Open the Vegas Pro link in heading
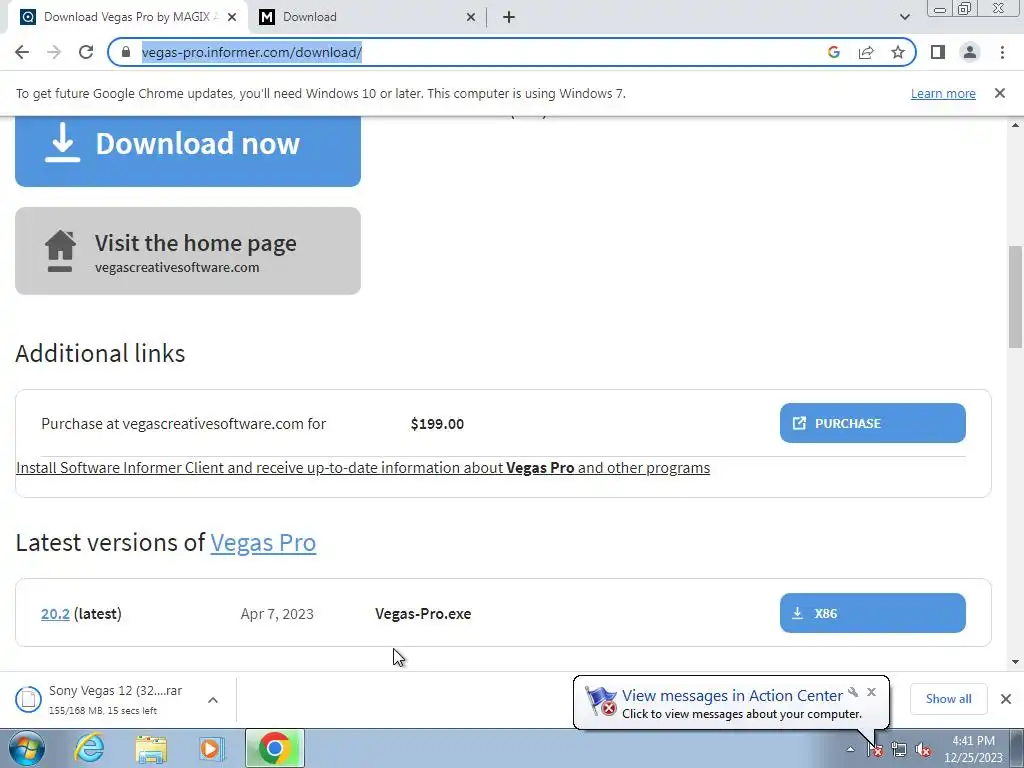The height and width of the screenshot is (768, 1024). tap(263, 543)
